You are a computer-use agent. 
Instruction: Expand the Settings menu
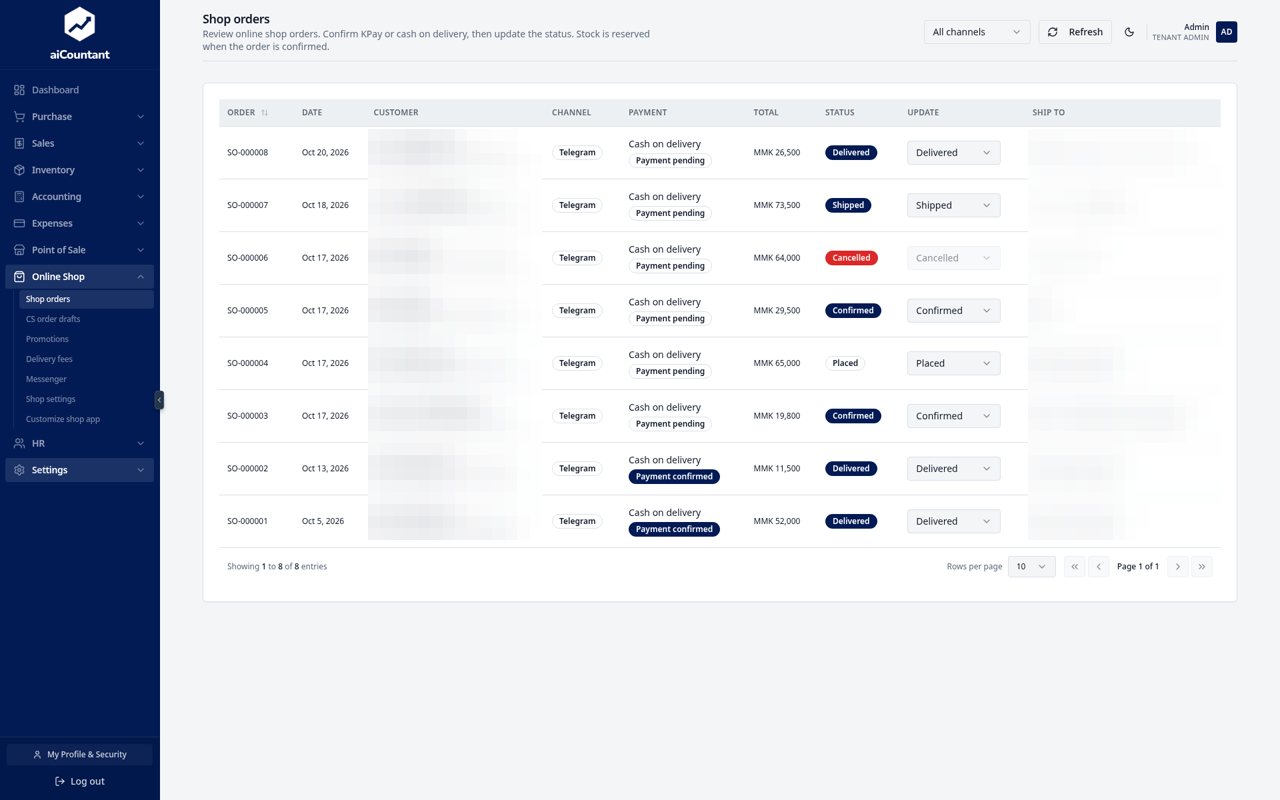click(x=79, y=470)
